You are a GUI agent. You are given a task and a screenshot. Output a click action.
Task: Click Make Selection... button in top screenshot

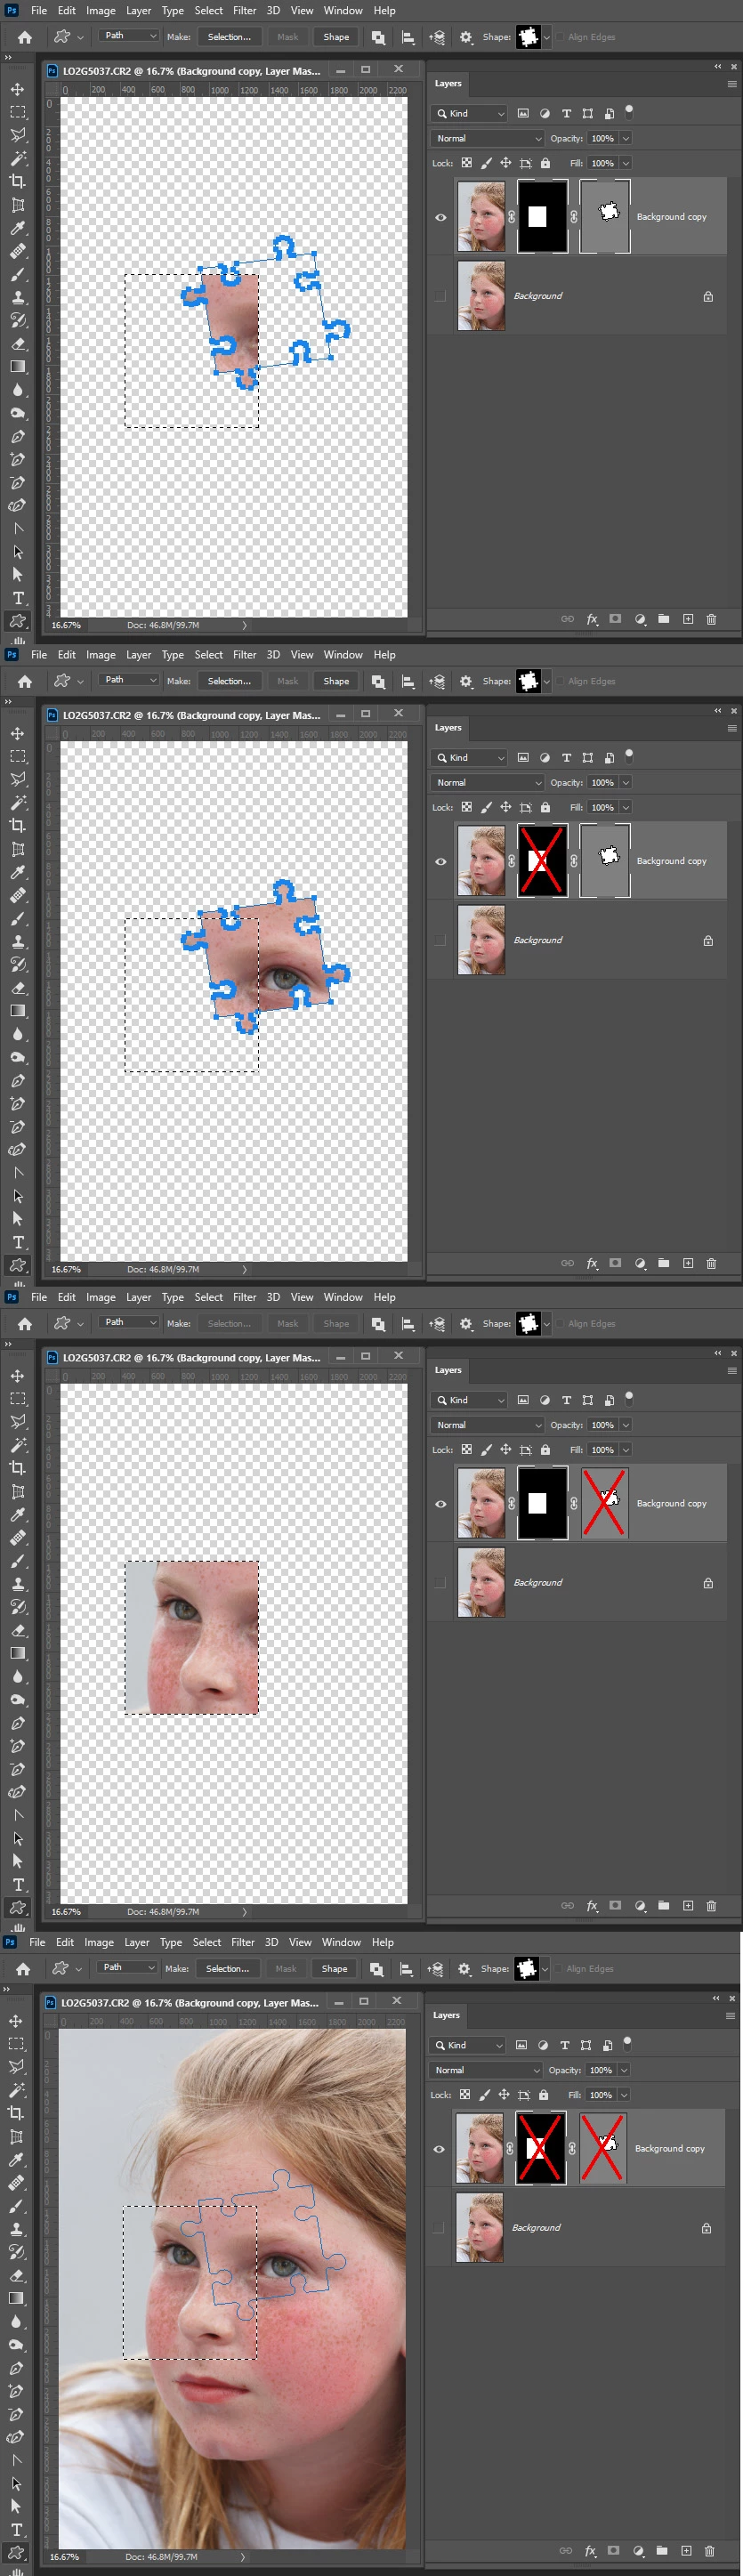(x=229, y=37)
